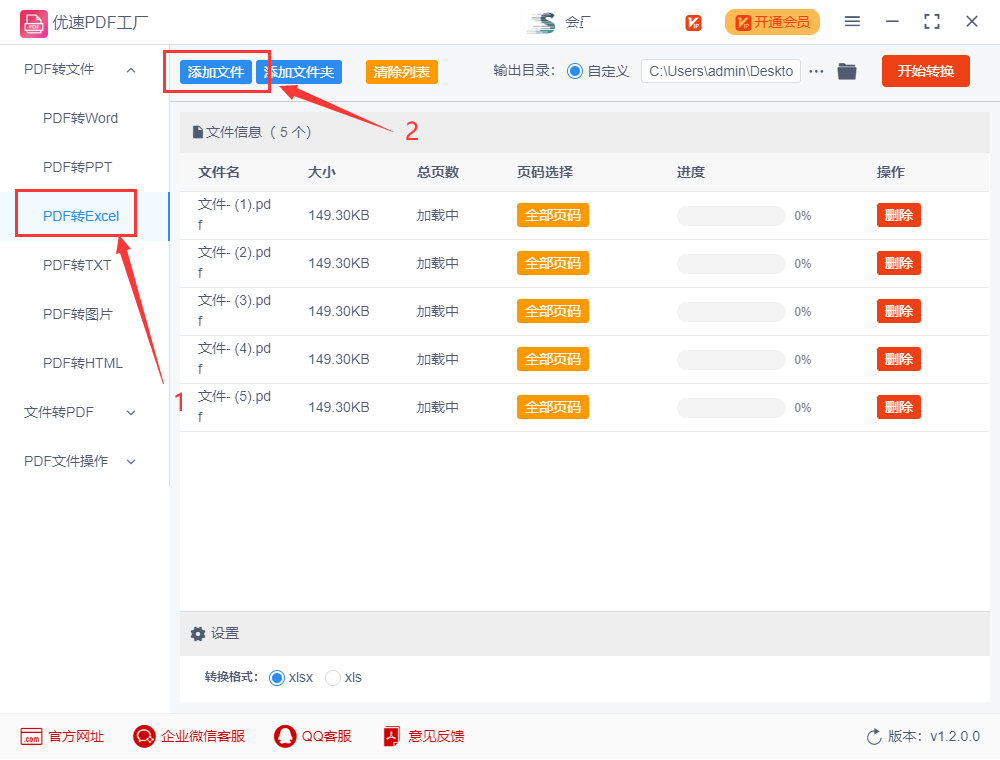Click the 官方网址 link text

pyautogui.click(x=76, y=737)
